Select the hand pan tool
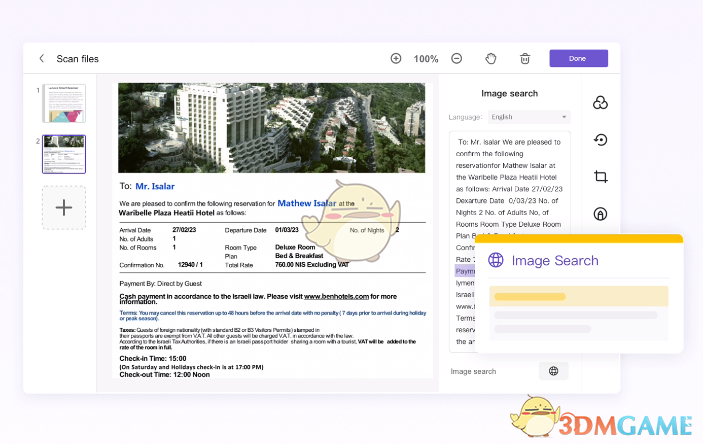Screen dimensions: 703x444 pyautogui.click(x=491, y=59)
